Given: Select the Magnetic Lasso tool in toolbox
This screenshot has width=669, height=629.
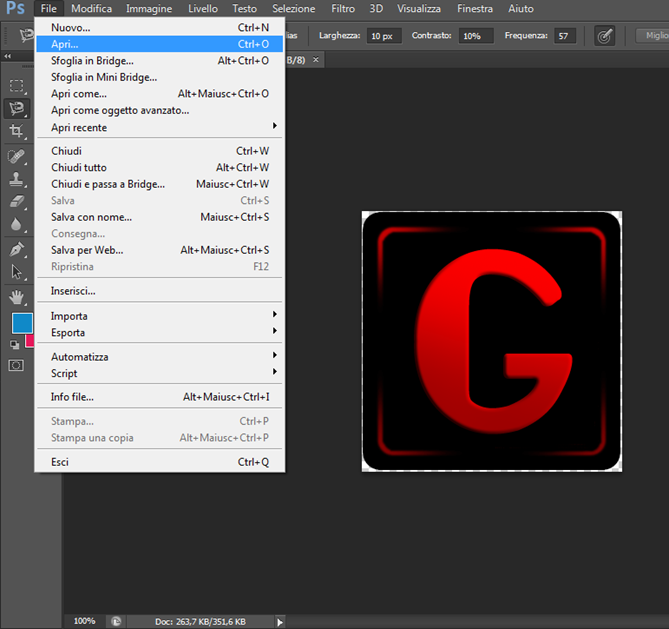Looking at the screenshot, I should 17,108.
